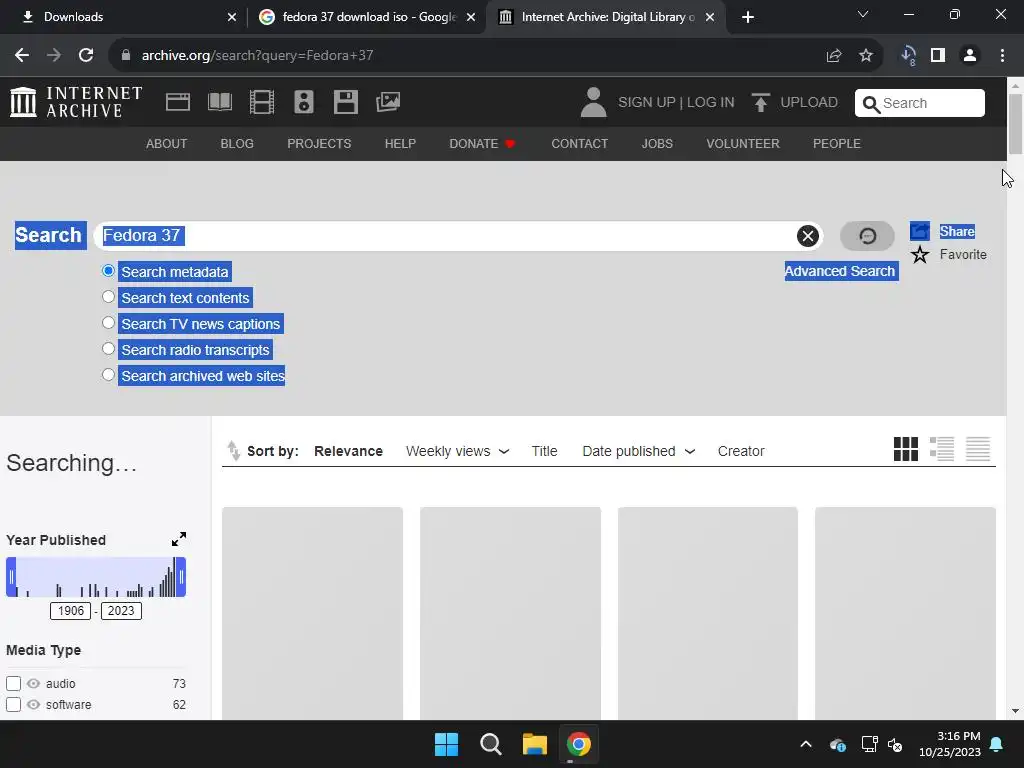Screen dimensions: 1024x768
Task: Select Search text contents radio button
Action: [x=108, y=296]
